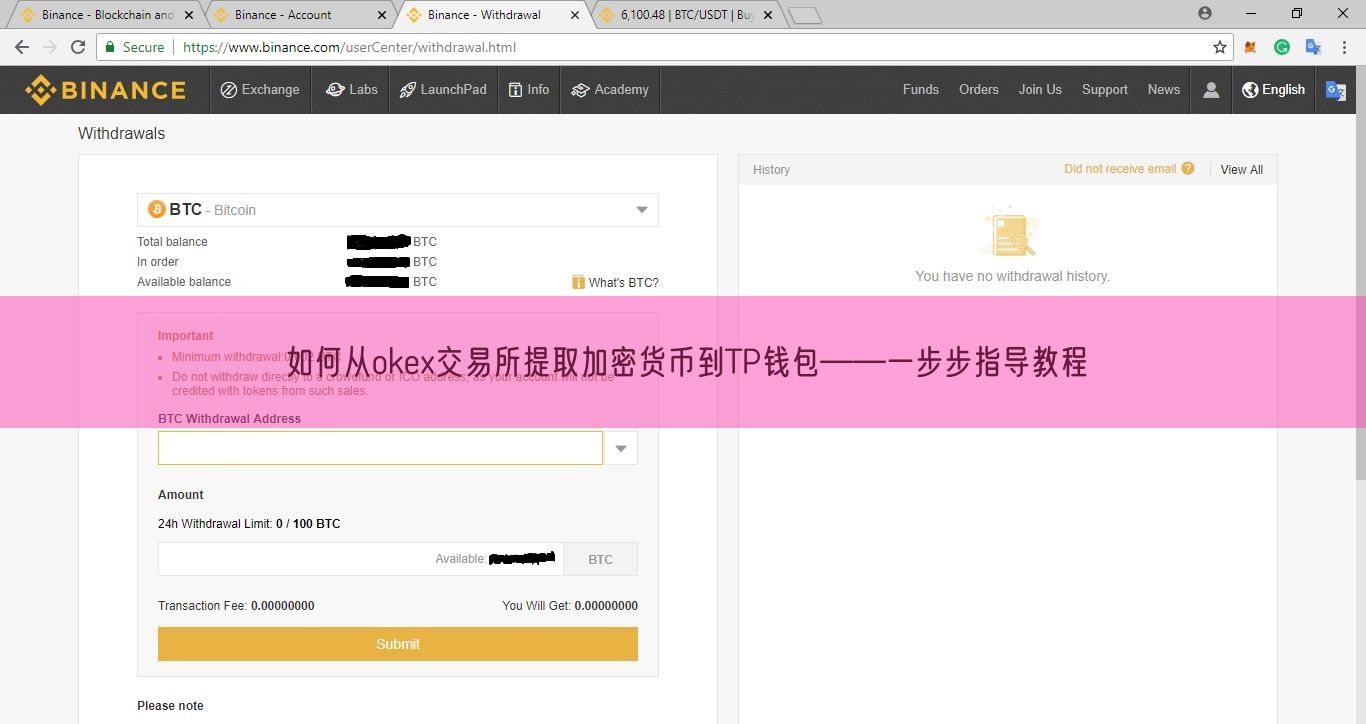Expand the saved withdrawal address dropdown
Viewport: 1366px width, 724px height.
[621, 448]
